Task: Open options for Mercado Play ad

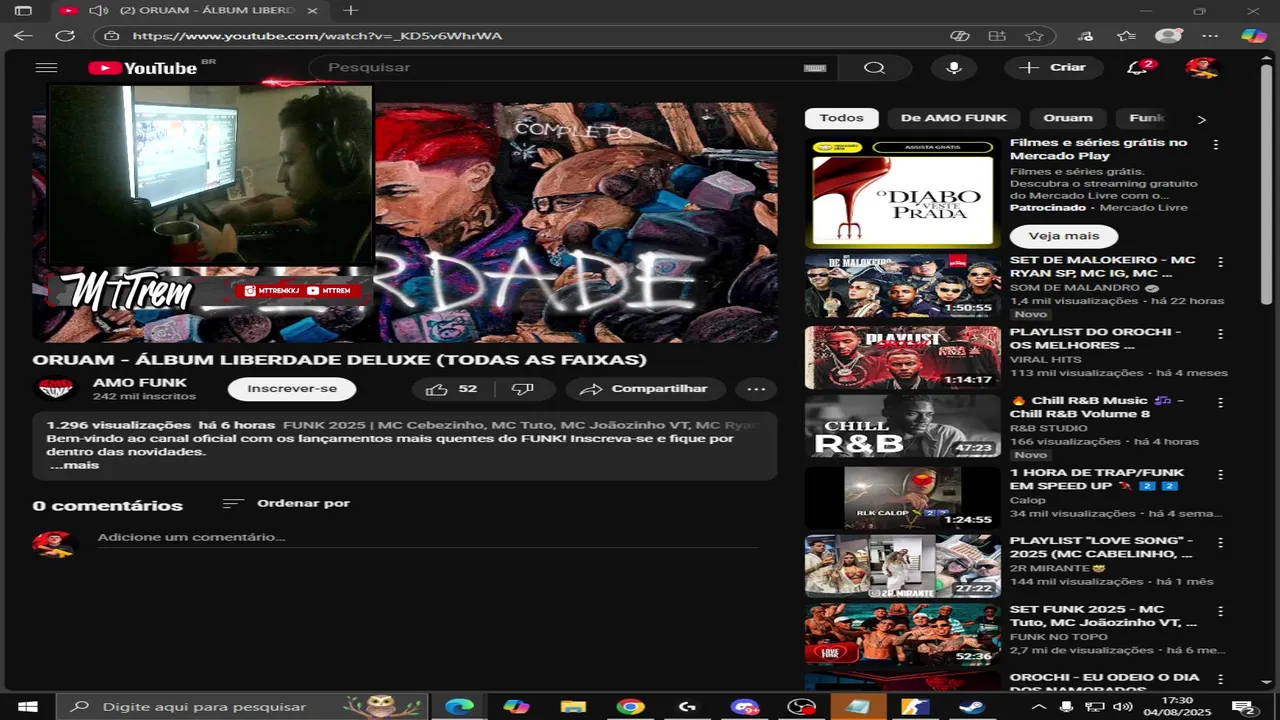Action: click(x=1216, y=145)
